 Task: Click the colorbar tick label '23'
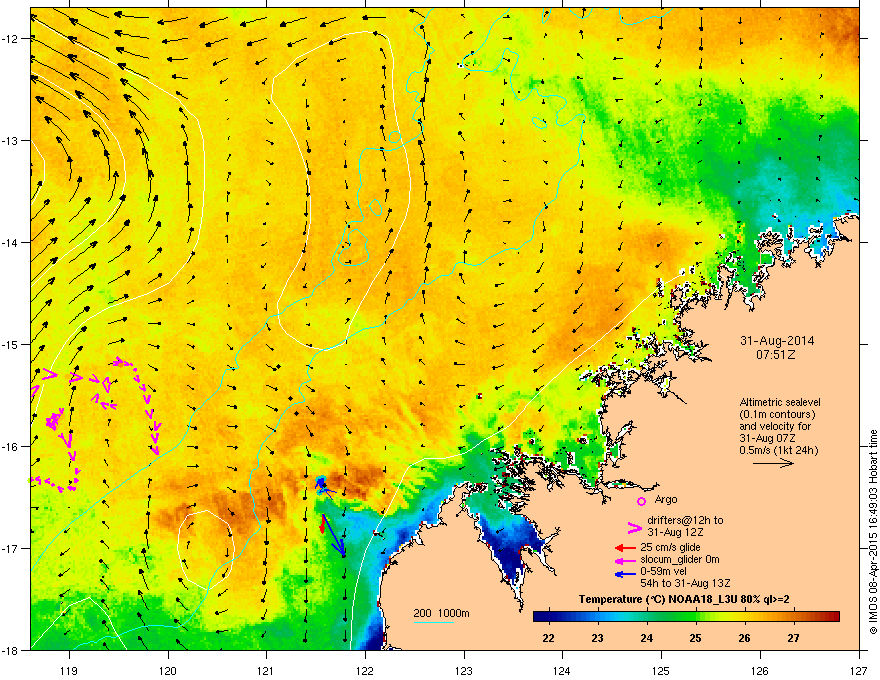598,638
